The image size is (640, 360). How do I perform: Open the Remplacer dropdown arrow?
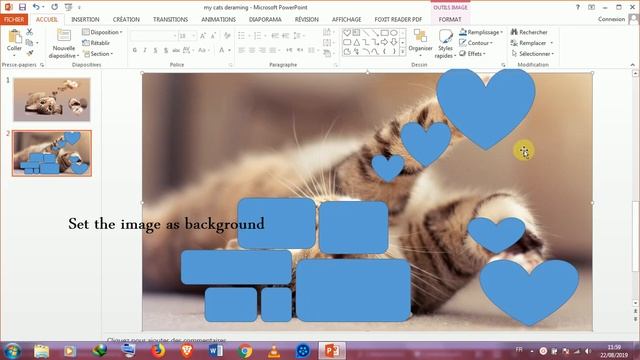pyautogui.click(x=551, y=43)
